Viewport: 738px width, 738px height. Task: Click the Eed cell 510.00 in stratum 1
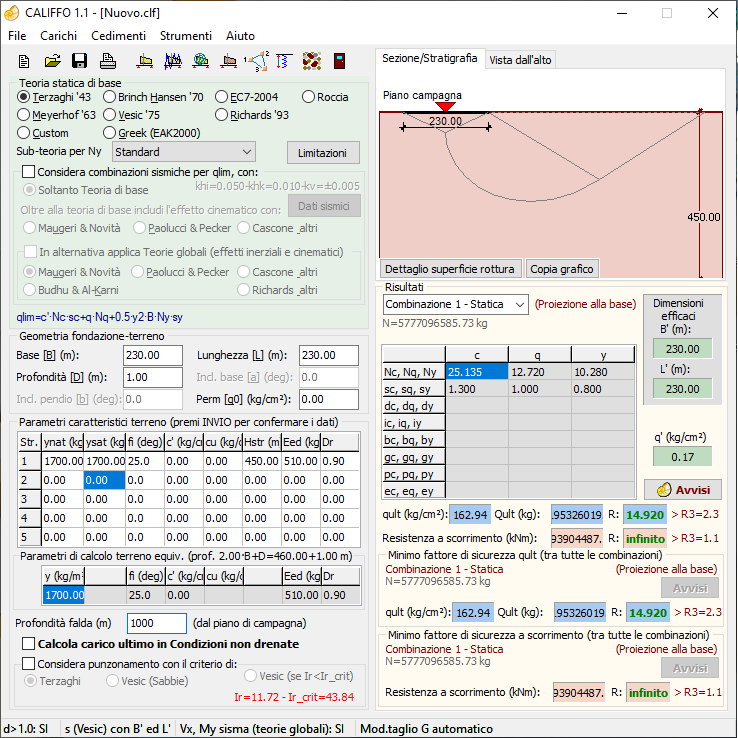point(301,461)
